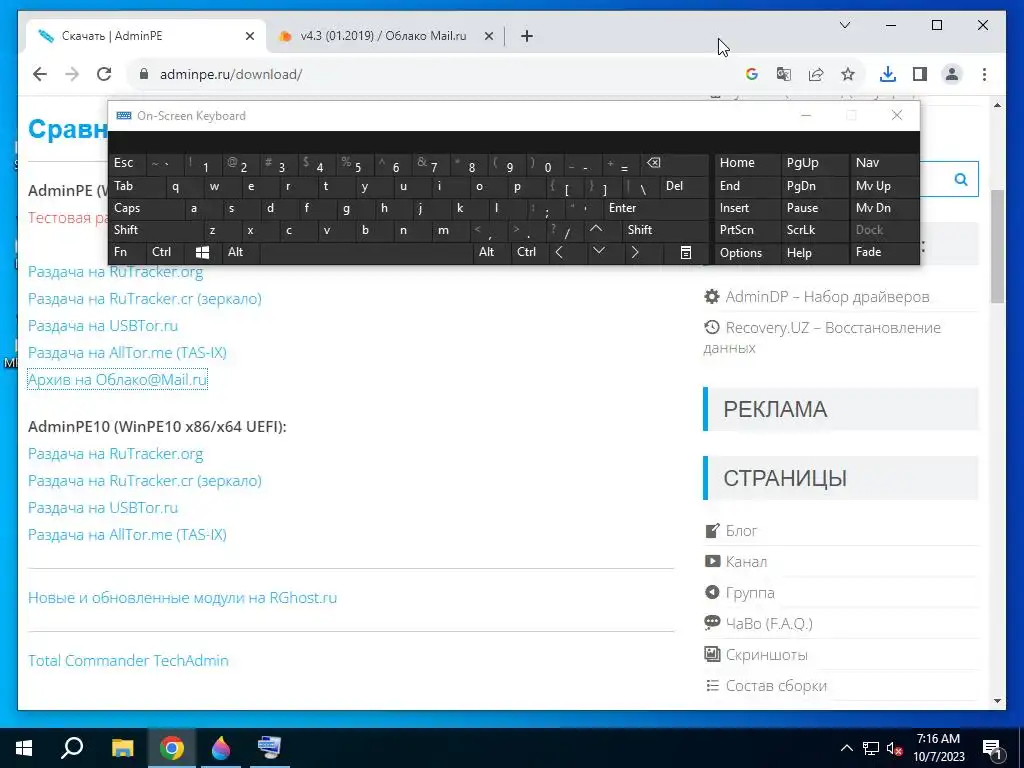Open taskbar search magnifier

click(72, 748)
